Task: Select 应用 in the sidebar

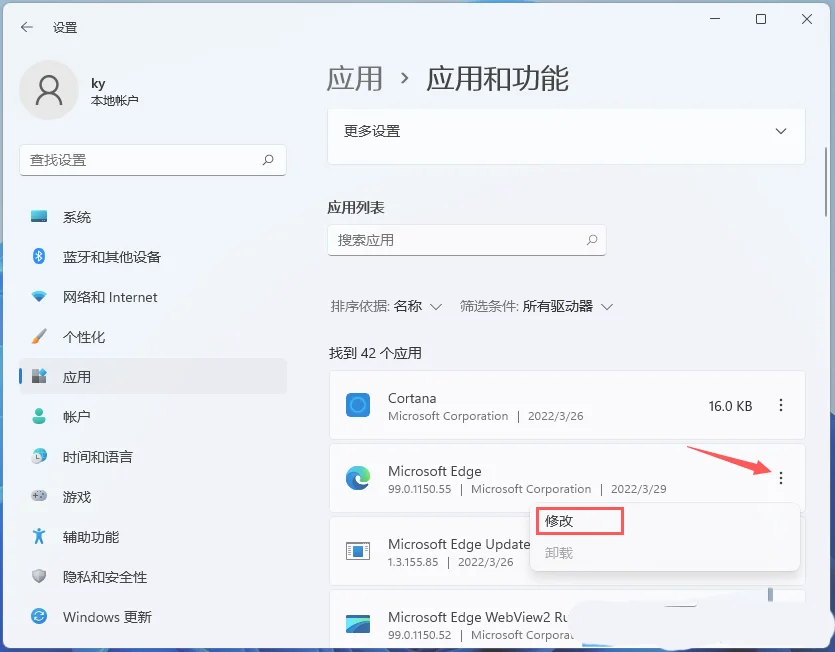Action: (x=153, y=377)
